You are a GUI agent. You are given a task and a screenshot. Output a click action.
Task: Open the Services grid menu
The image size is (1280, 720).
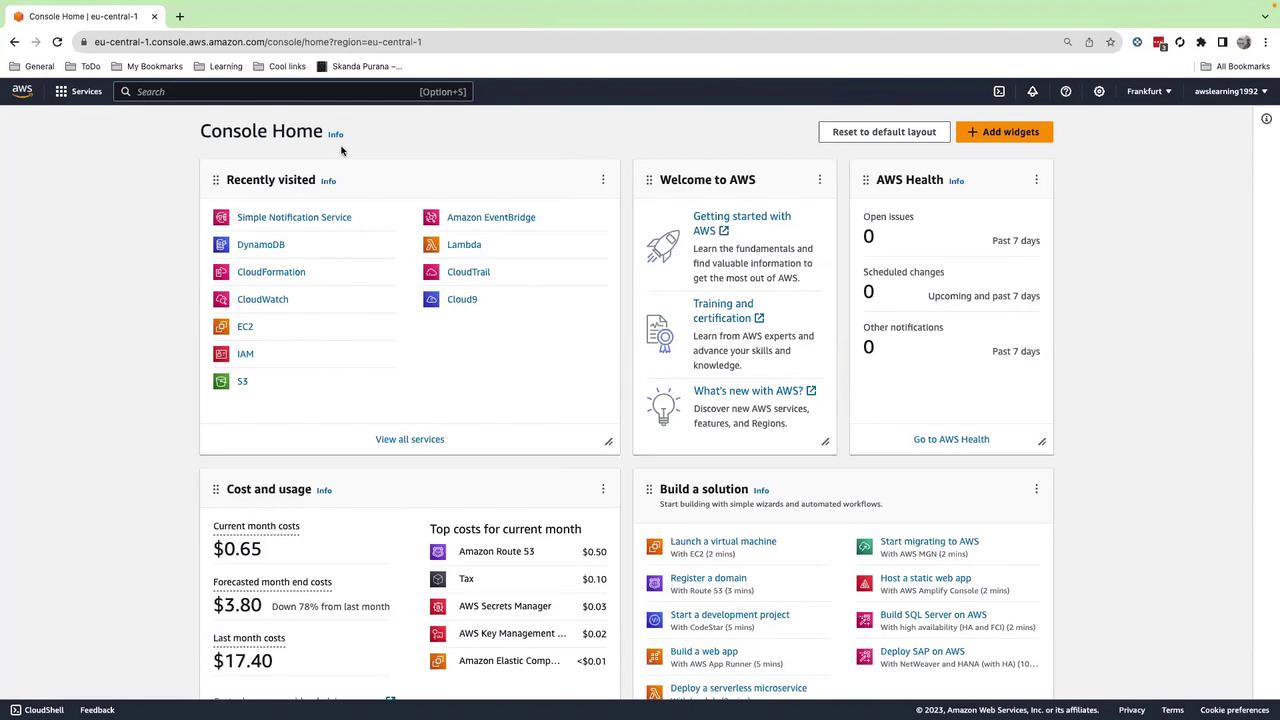[78, 91]
